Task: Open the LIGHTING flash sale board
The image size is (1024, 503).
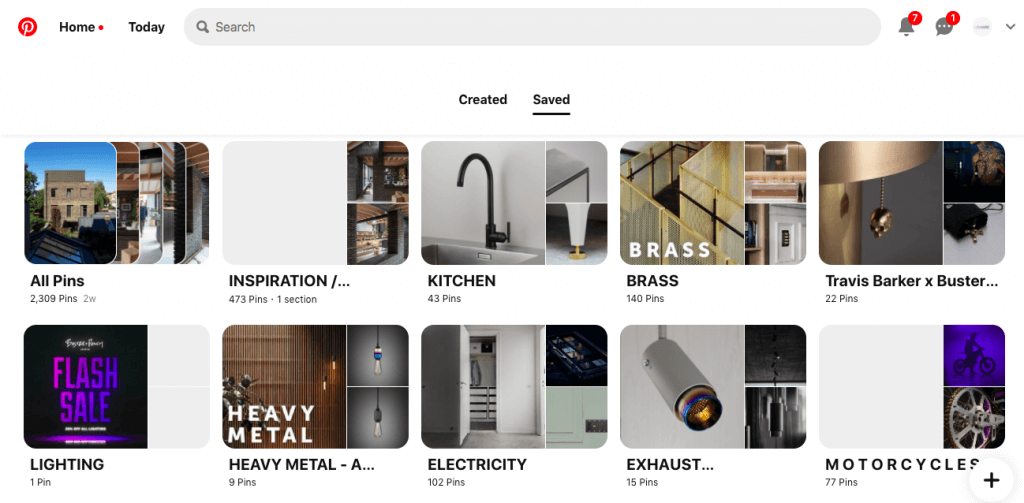Action: click(x=117, y=387)
